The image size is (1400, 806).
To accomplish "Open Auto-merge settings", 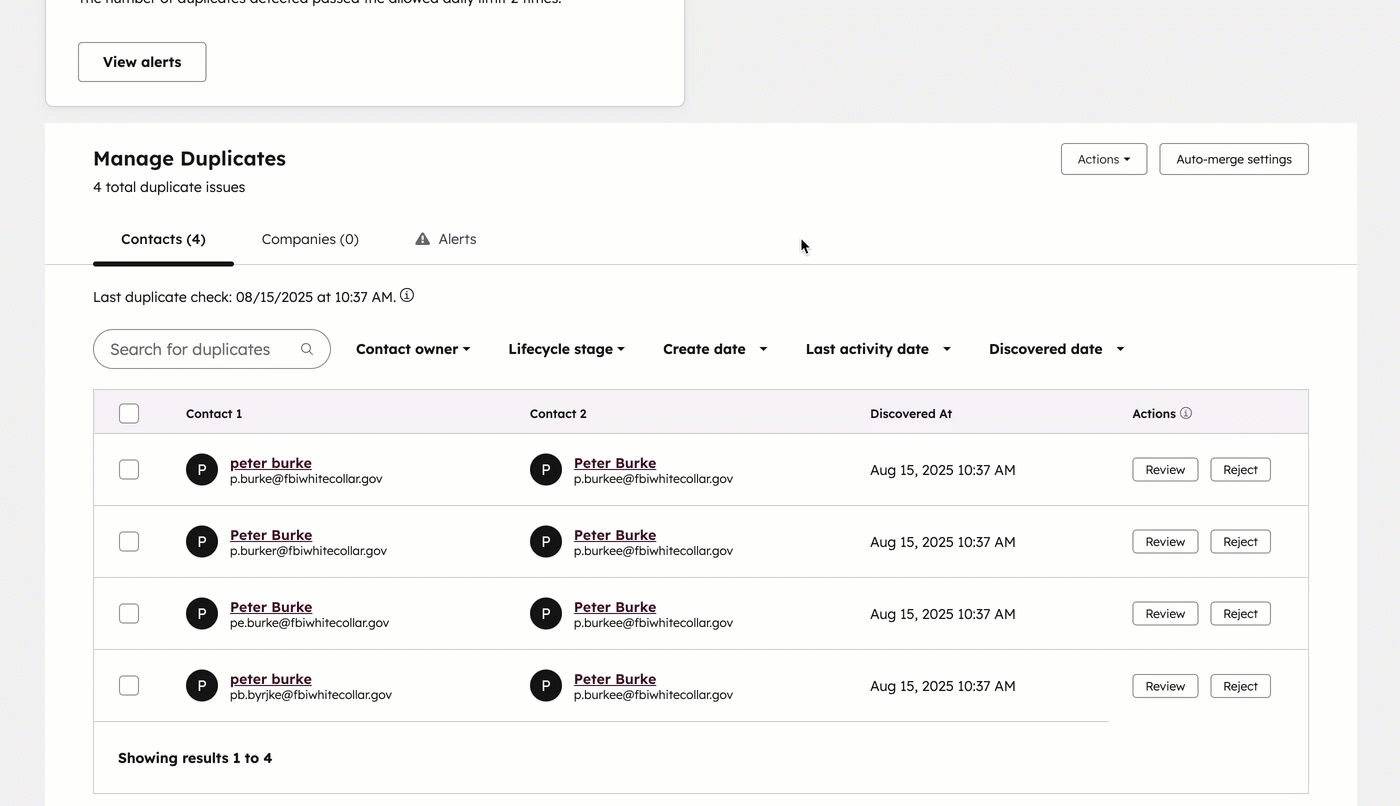I will [1233, 158].
